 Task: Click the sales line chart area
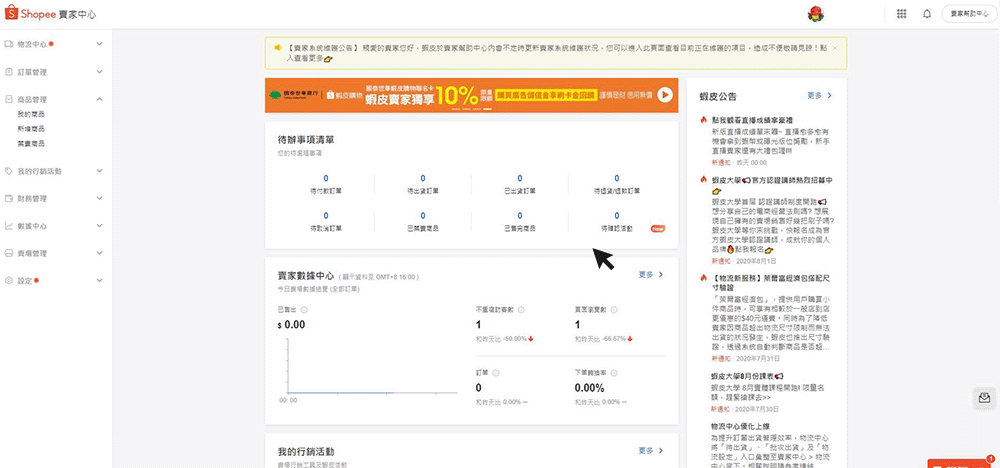point(372,365)
